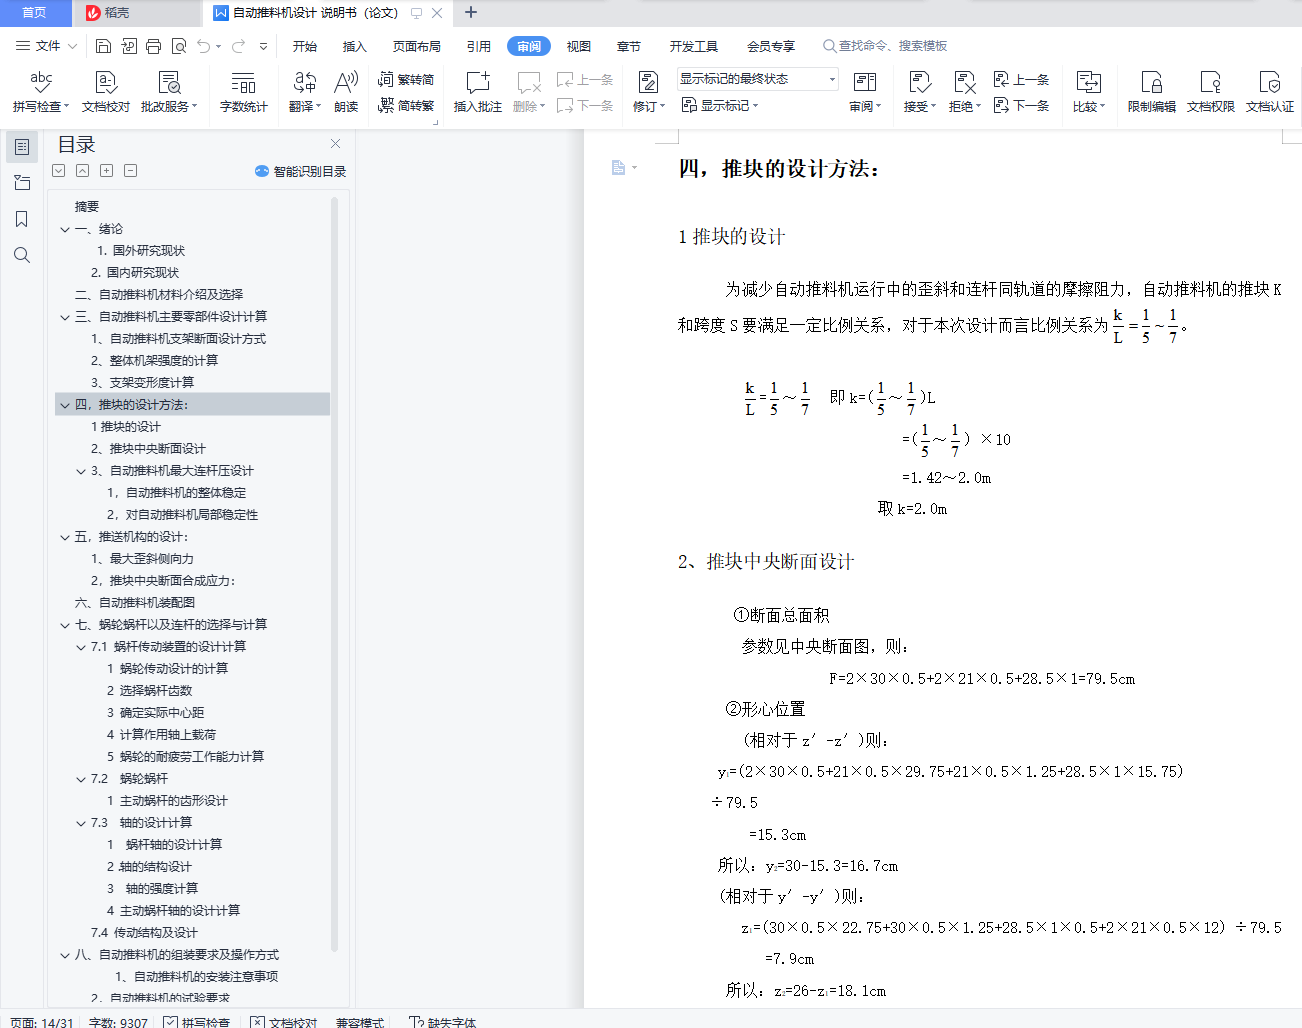Image resolution: width=1302 pixels, height=1028 pixels.
Task: Switch to the 开始 ribbon tab
Action: (x=305, y=46)
